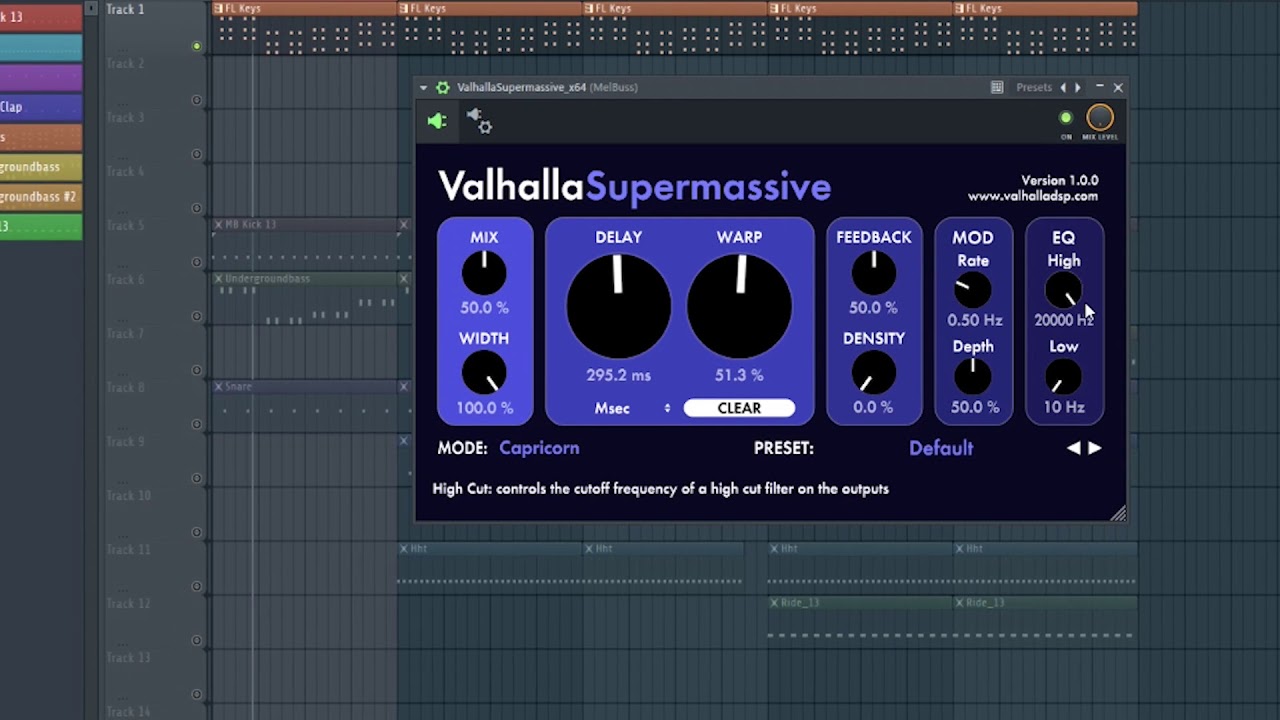Screen dimensions: 1280x720
Task: Show the plugin editor with green plug icon
Action: click(437, 121)
